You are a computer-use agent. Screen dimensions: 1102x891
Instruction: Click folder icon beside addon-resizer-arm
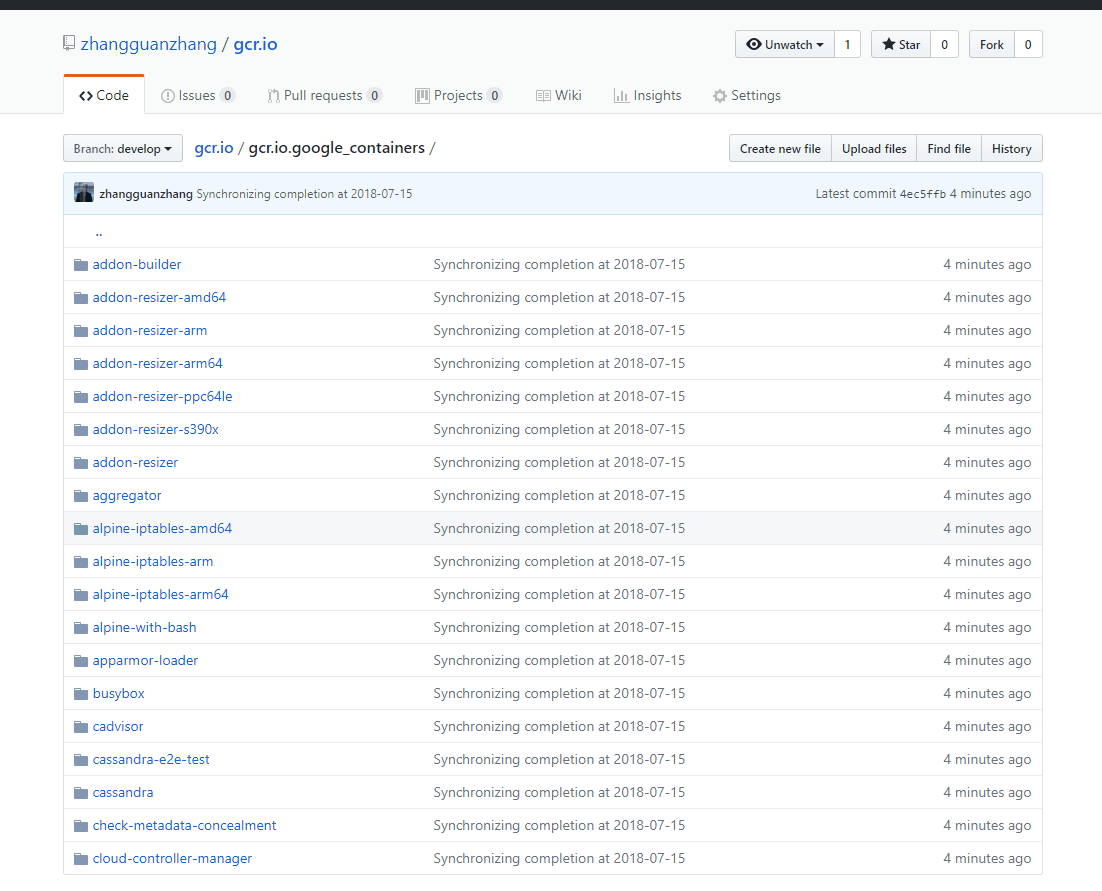(81, 331)
